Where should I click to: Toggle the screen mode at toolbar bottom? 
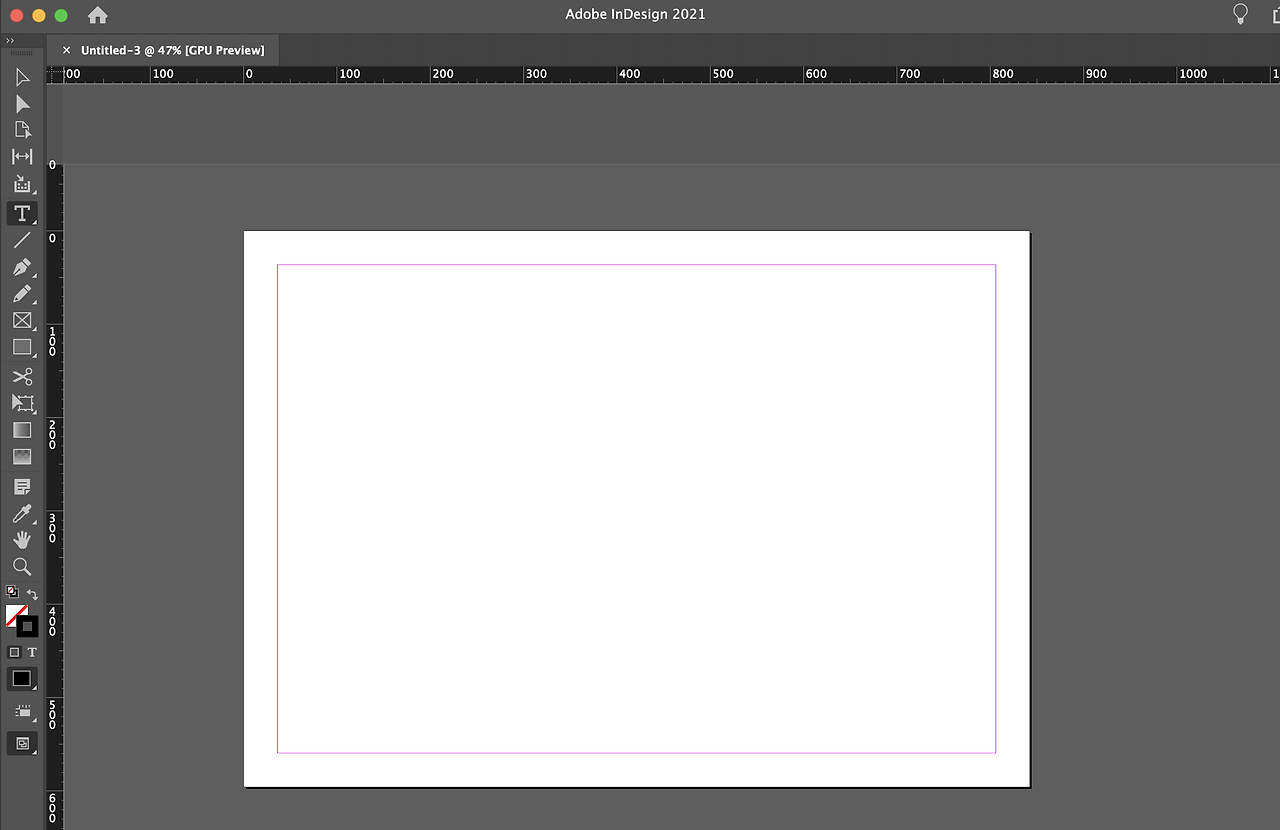tap(22, 743)
